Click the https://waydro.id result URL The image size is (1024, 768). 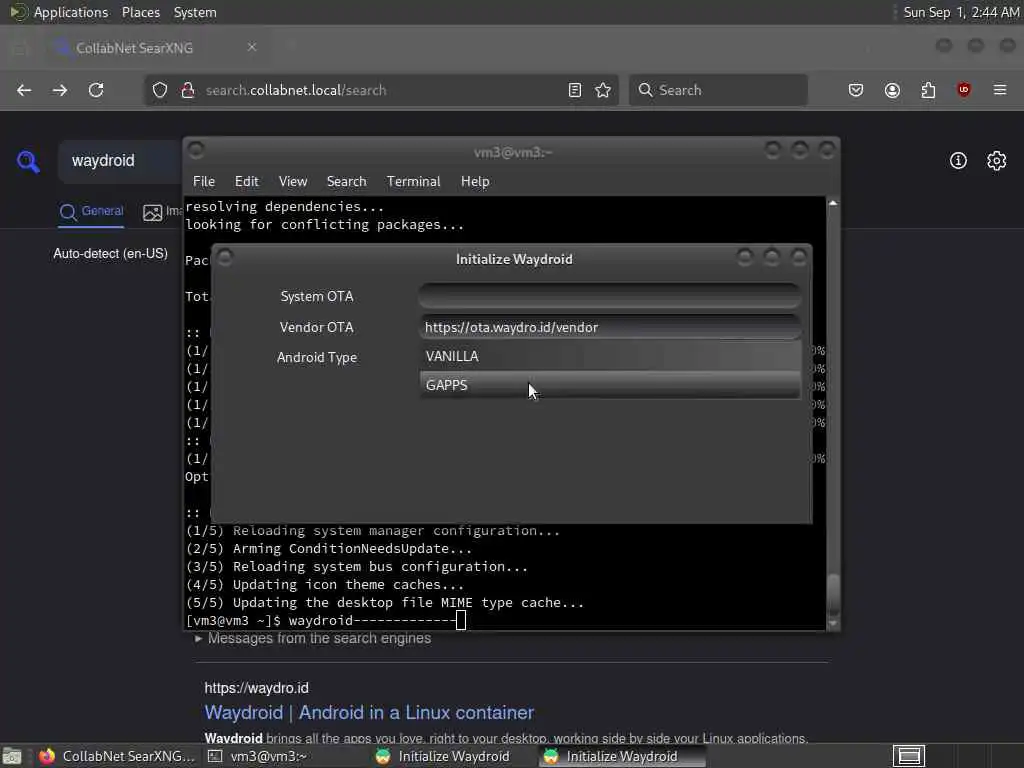point(257,688)
